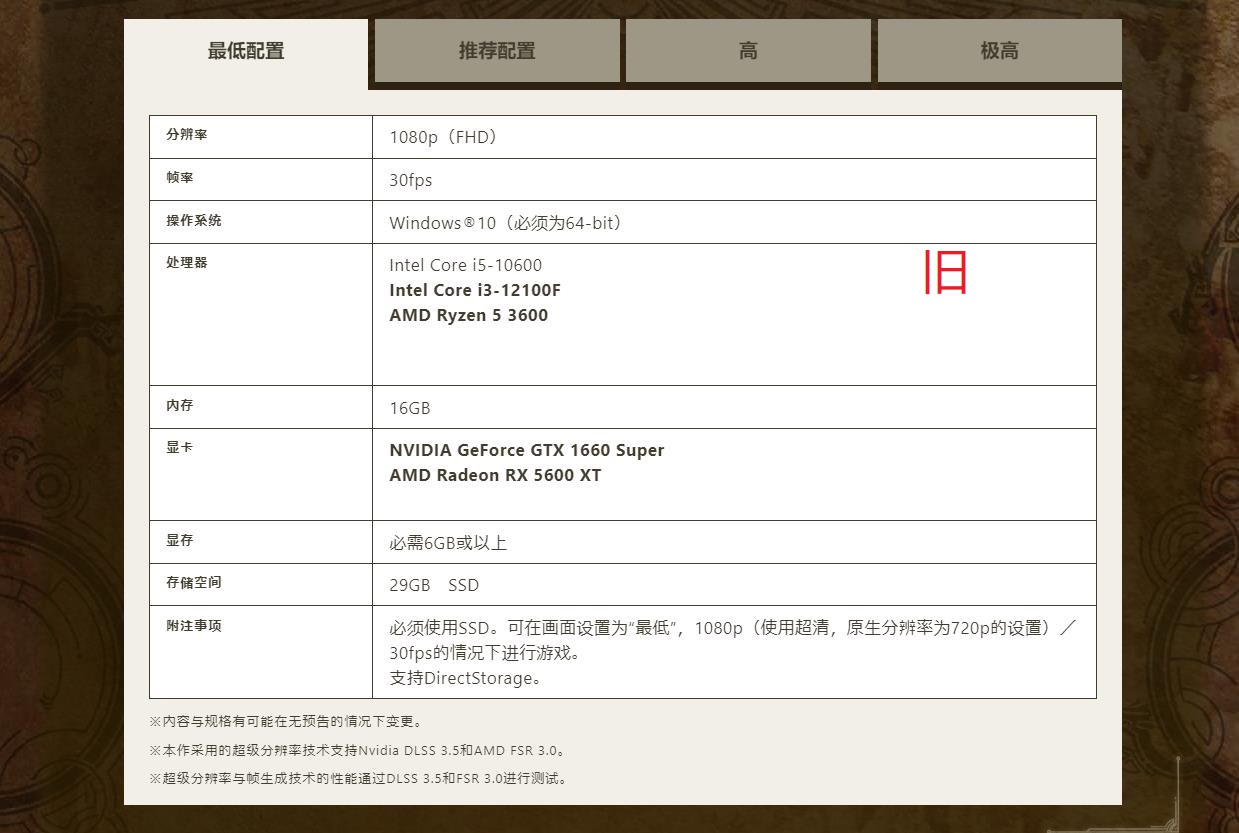Click the 分辨率 row label

click(187, 135)
